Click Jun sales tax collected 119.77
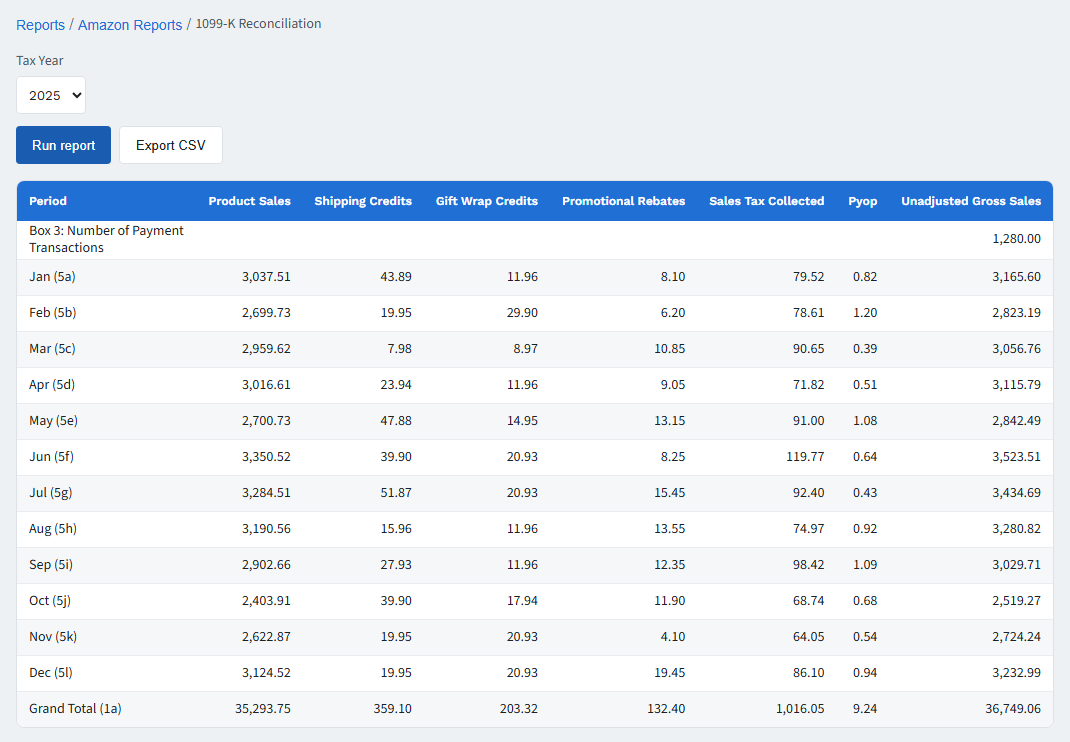This screenshot has width=1070, height=742. click(x=805, y=457)
